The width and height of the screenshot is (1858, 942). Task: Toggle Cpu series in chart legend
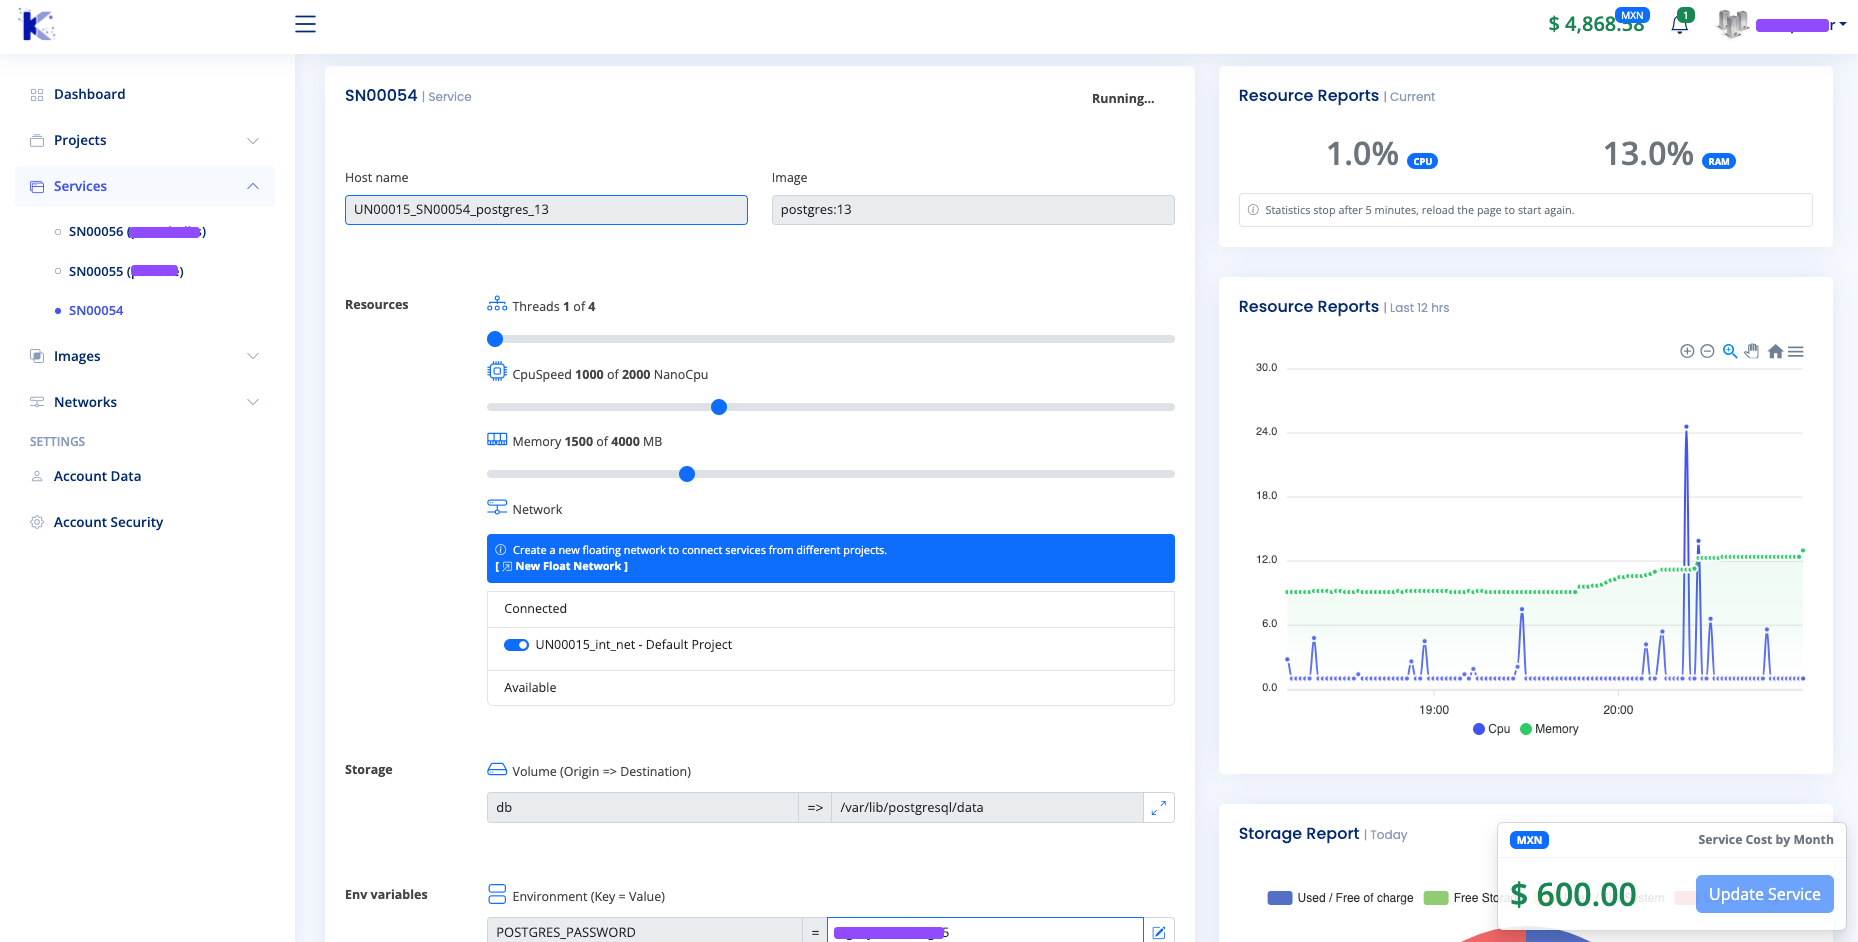pos(1491,729)
